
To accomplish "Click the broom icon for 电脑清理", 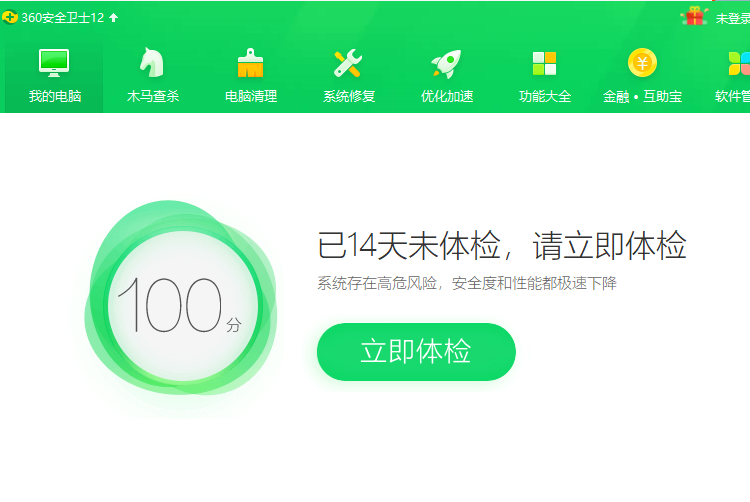I will tap(250, 64).
